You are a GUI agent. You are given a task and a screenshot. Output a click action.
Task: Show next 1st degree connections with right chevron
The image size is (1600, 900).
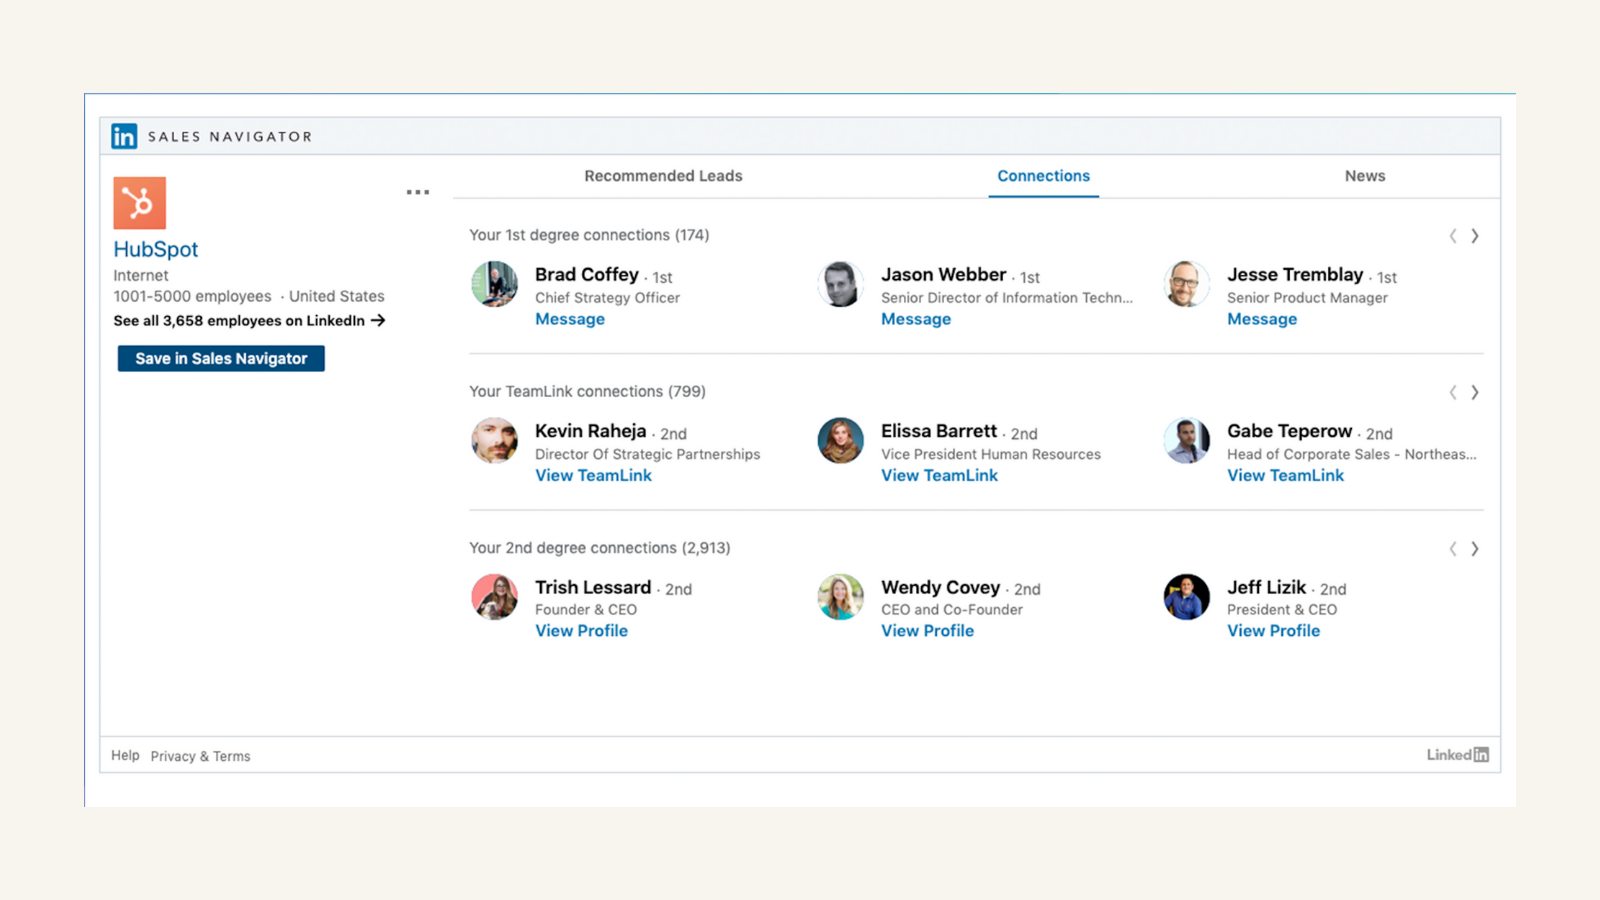click(1475, 236)
